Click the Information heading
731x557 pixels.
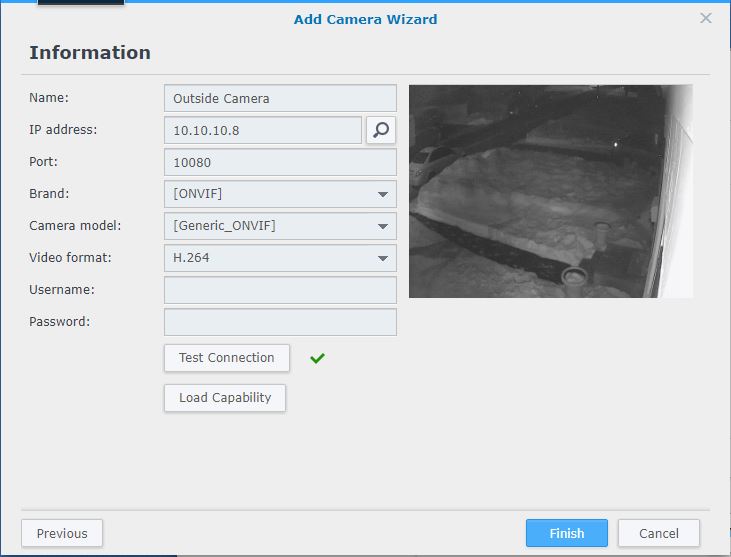point(90,52)
